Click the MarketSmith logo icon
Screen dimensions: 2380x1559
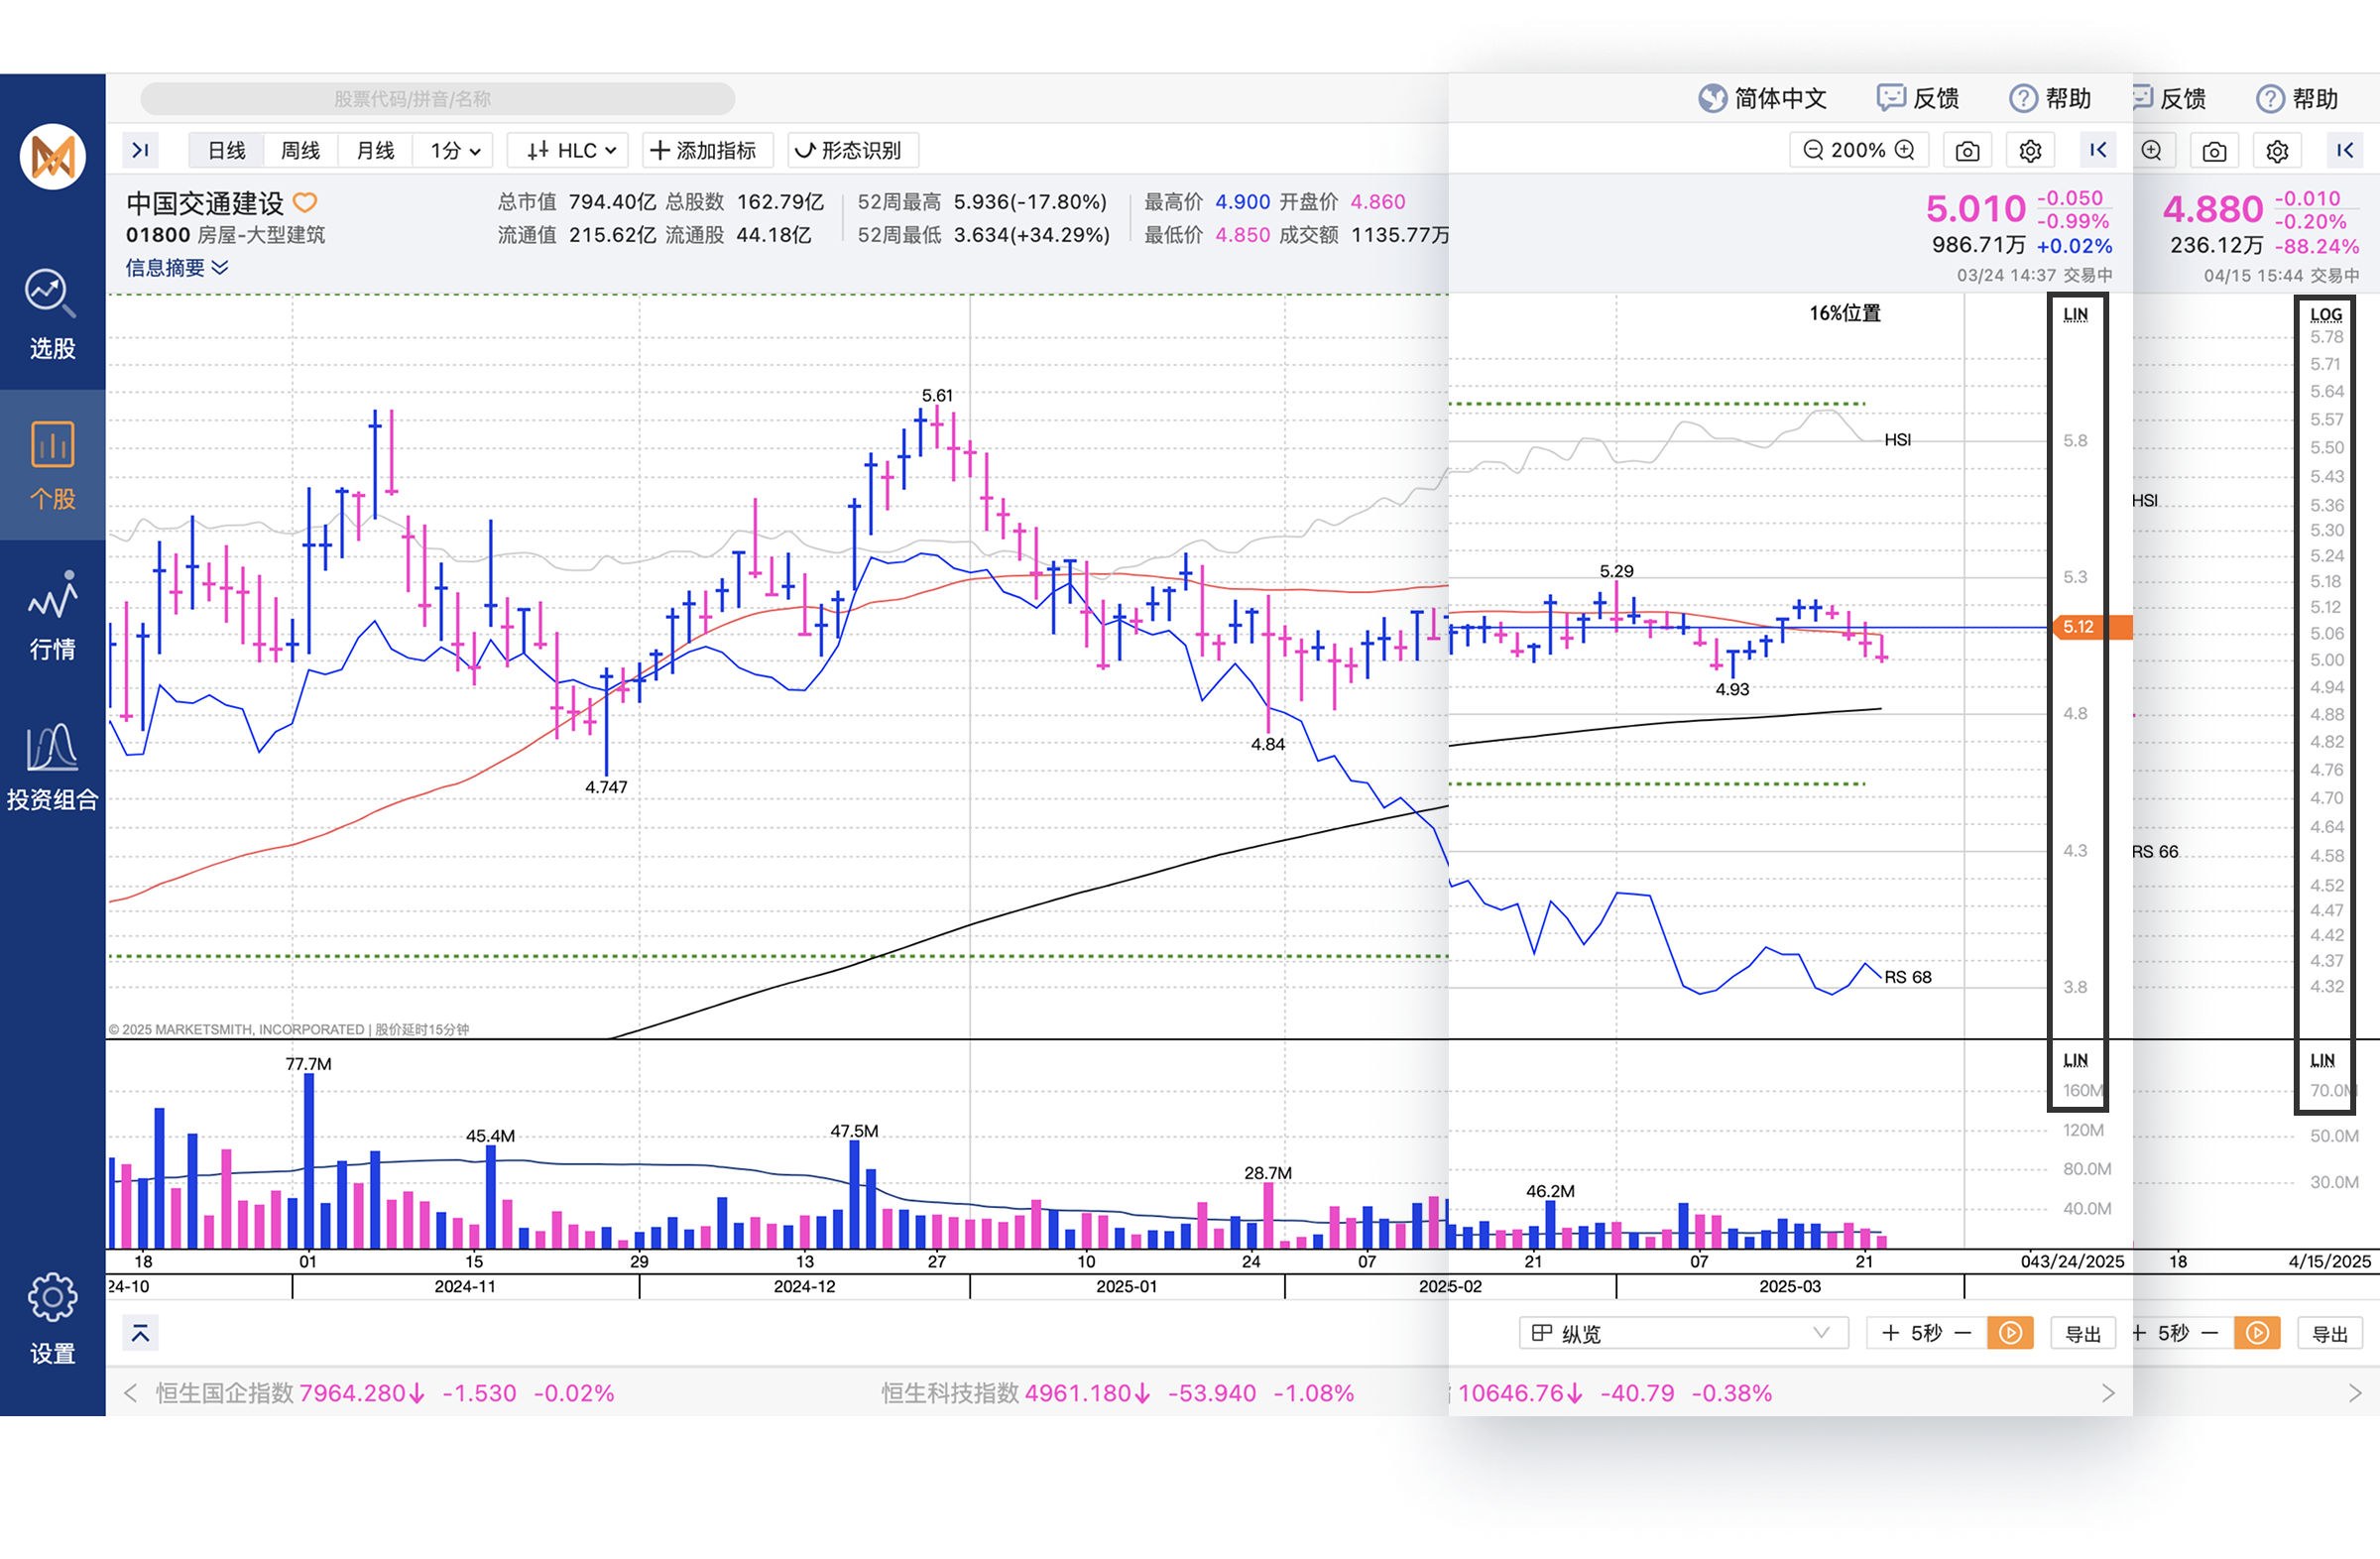(52, 157)
